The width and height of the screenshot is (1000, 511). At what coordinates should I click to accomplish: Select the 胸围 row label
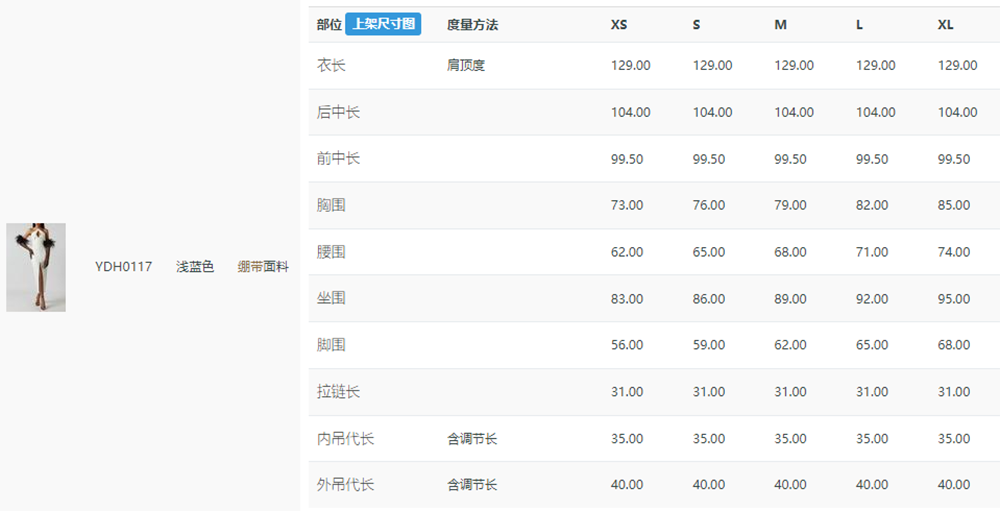click(x=331, y=205)
